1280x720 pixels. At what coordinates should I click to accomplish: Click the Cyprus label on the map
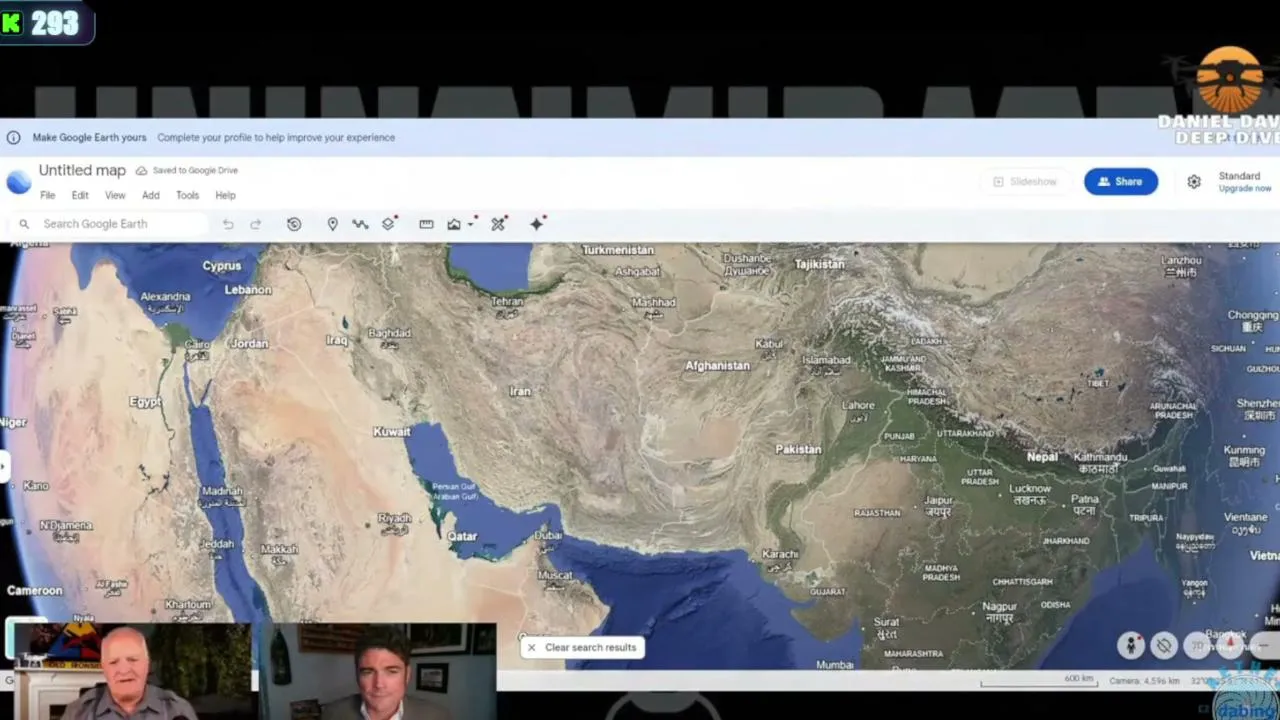(222, 266)
